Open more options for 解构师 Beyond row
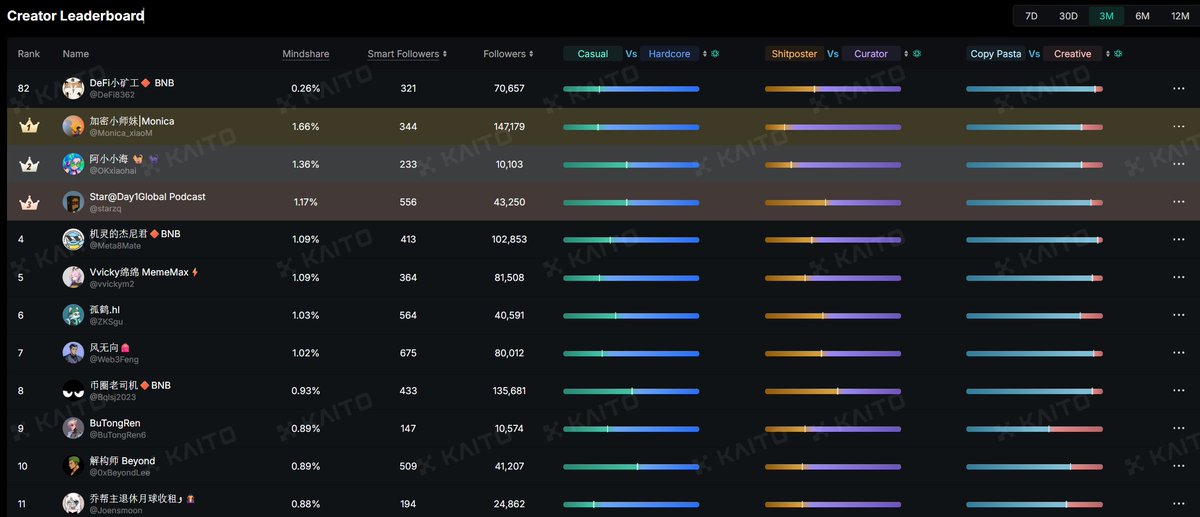Screen dimensions: 1200x517 point(1178,466)
